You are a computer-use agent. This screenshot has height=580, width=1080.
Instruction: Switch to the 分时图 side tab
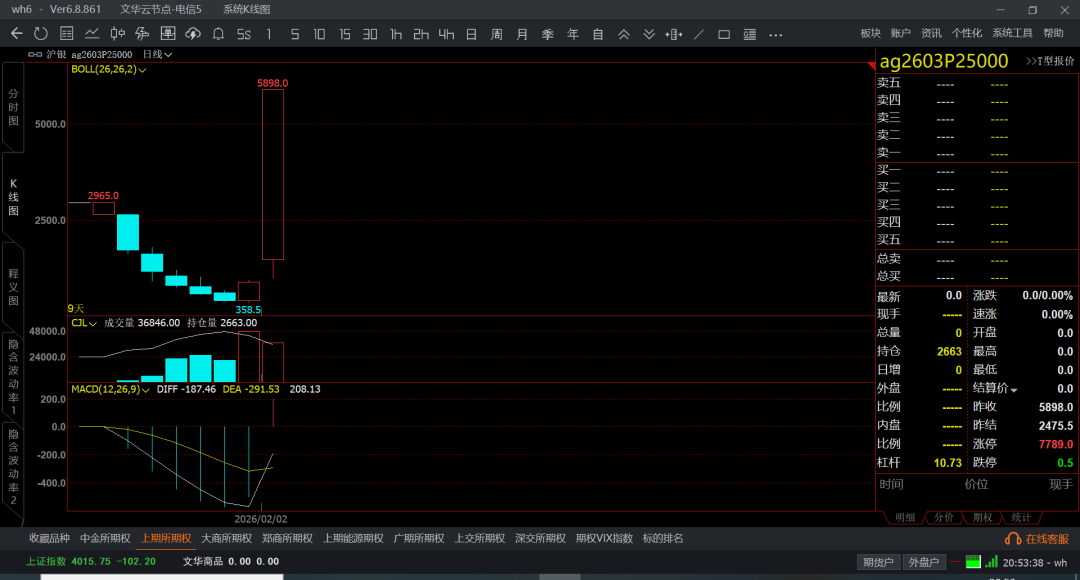coord(13,107)
